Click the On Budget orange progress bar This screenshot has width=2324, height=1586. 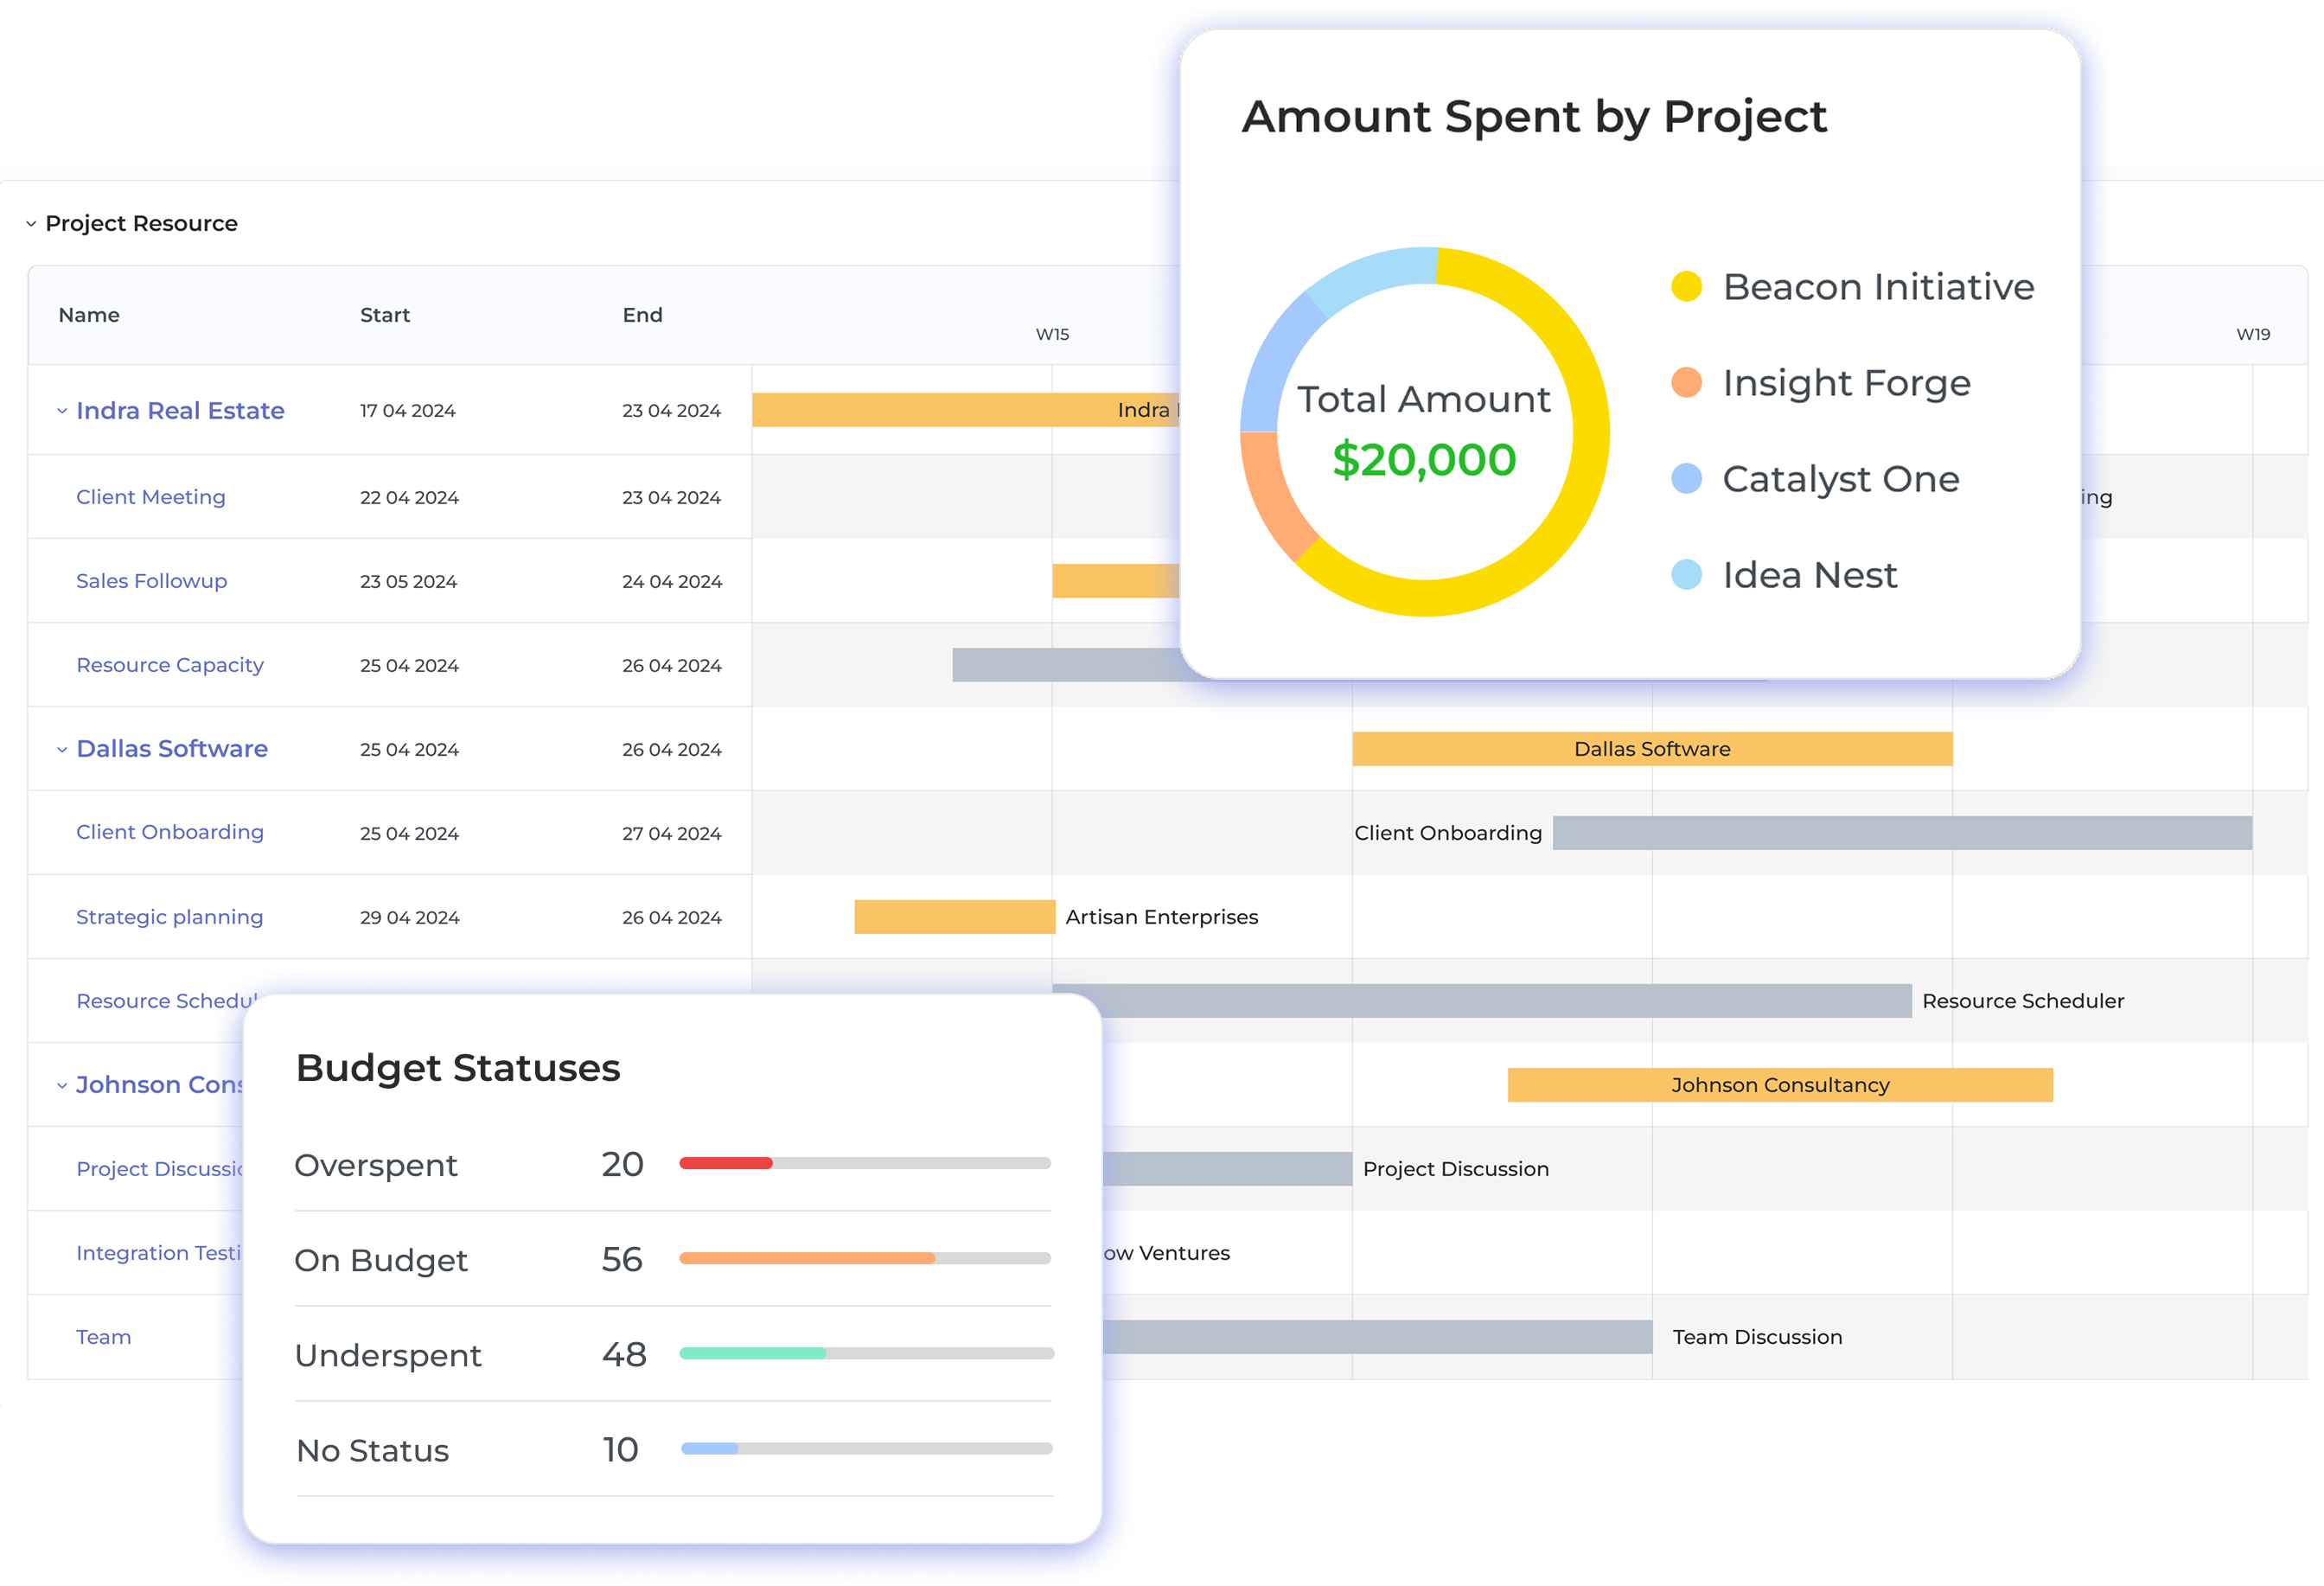click(x=807, y=1258)
